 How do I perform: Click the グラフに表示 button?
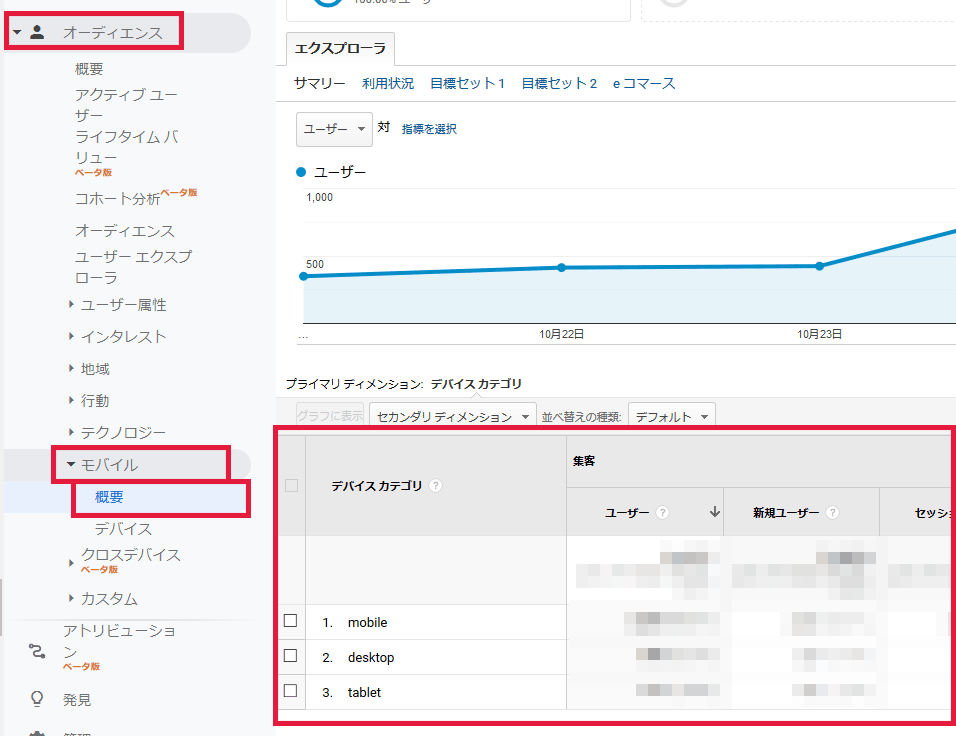coord(330,416)
